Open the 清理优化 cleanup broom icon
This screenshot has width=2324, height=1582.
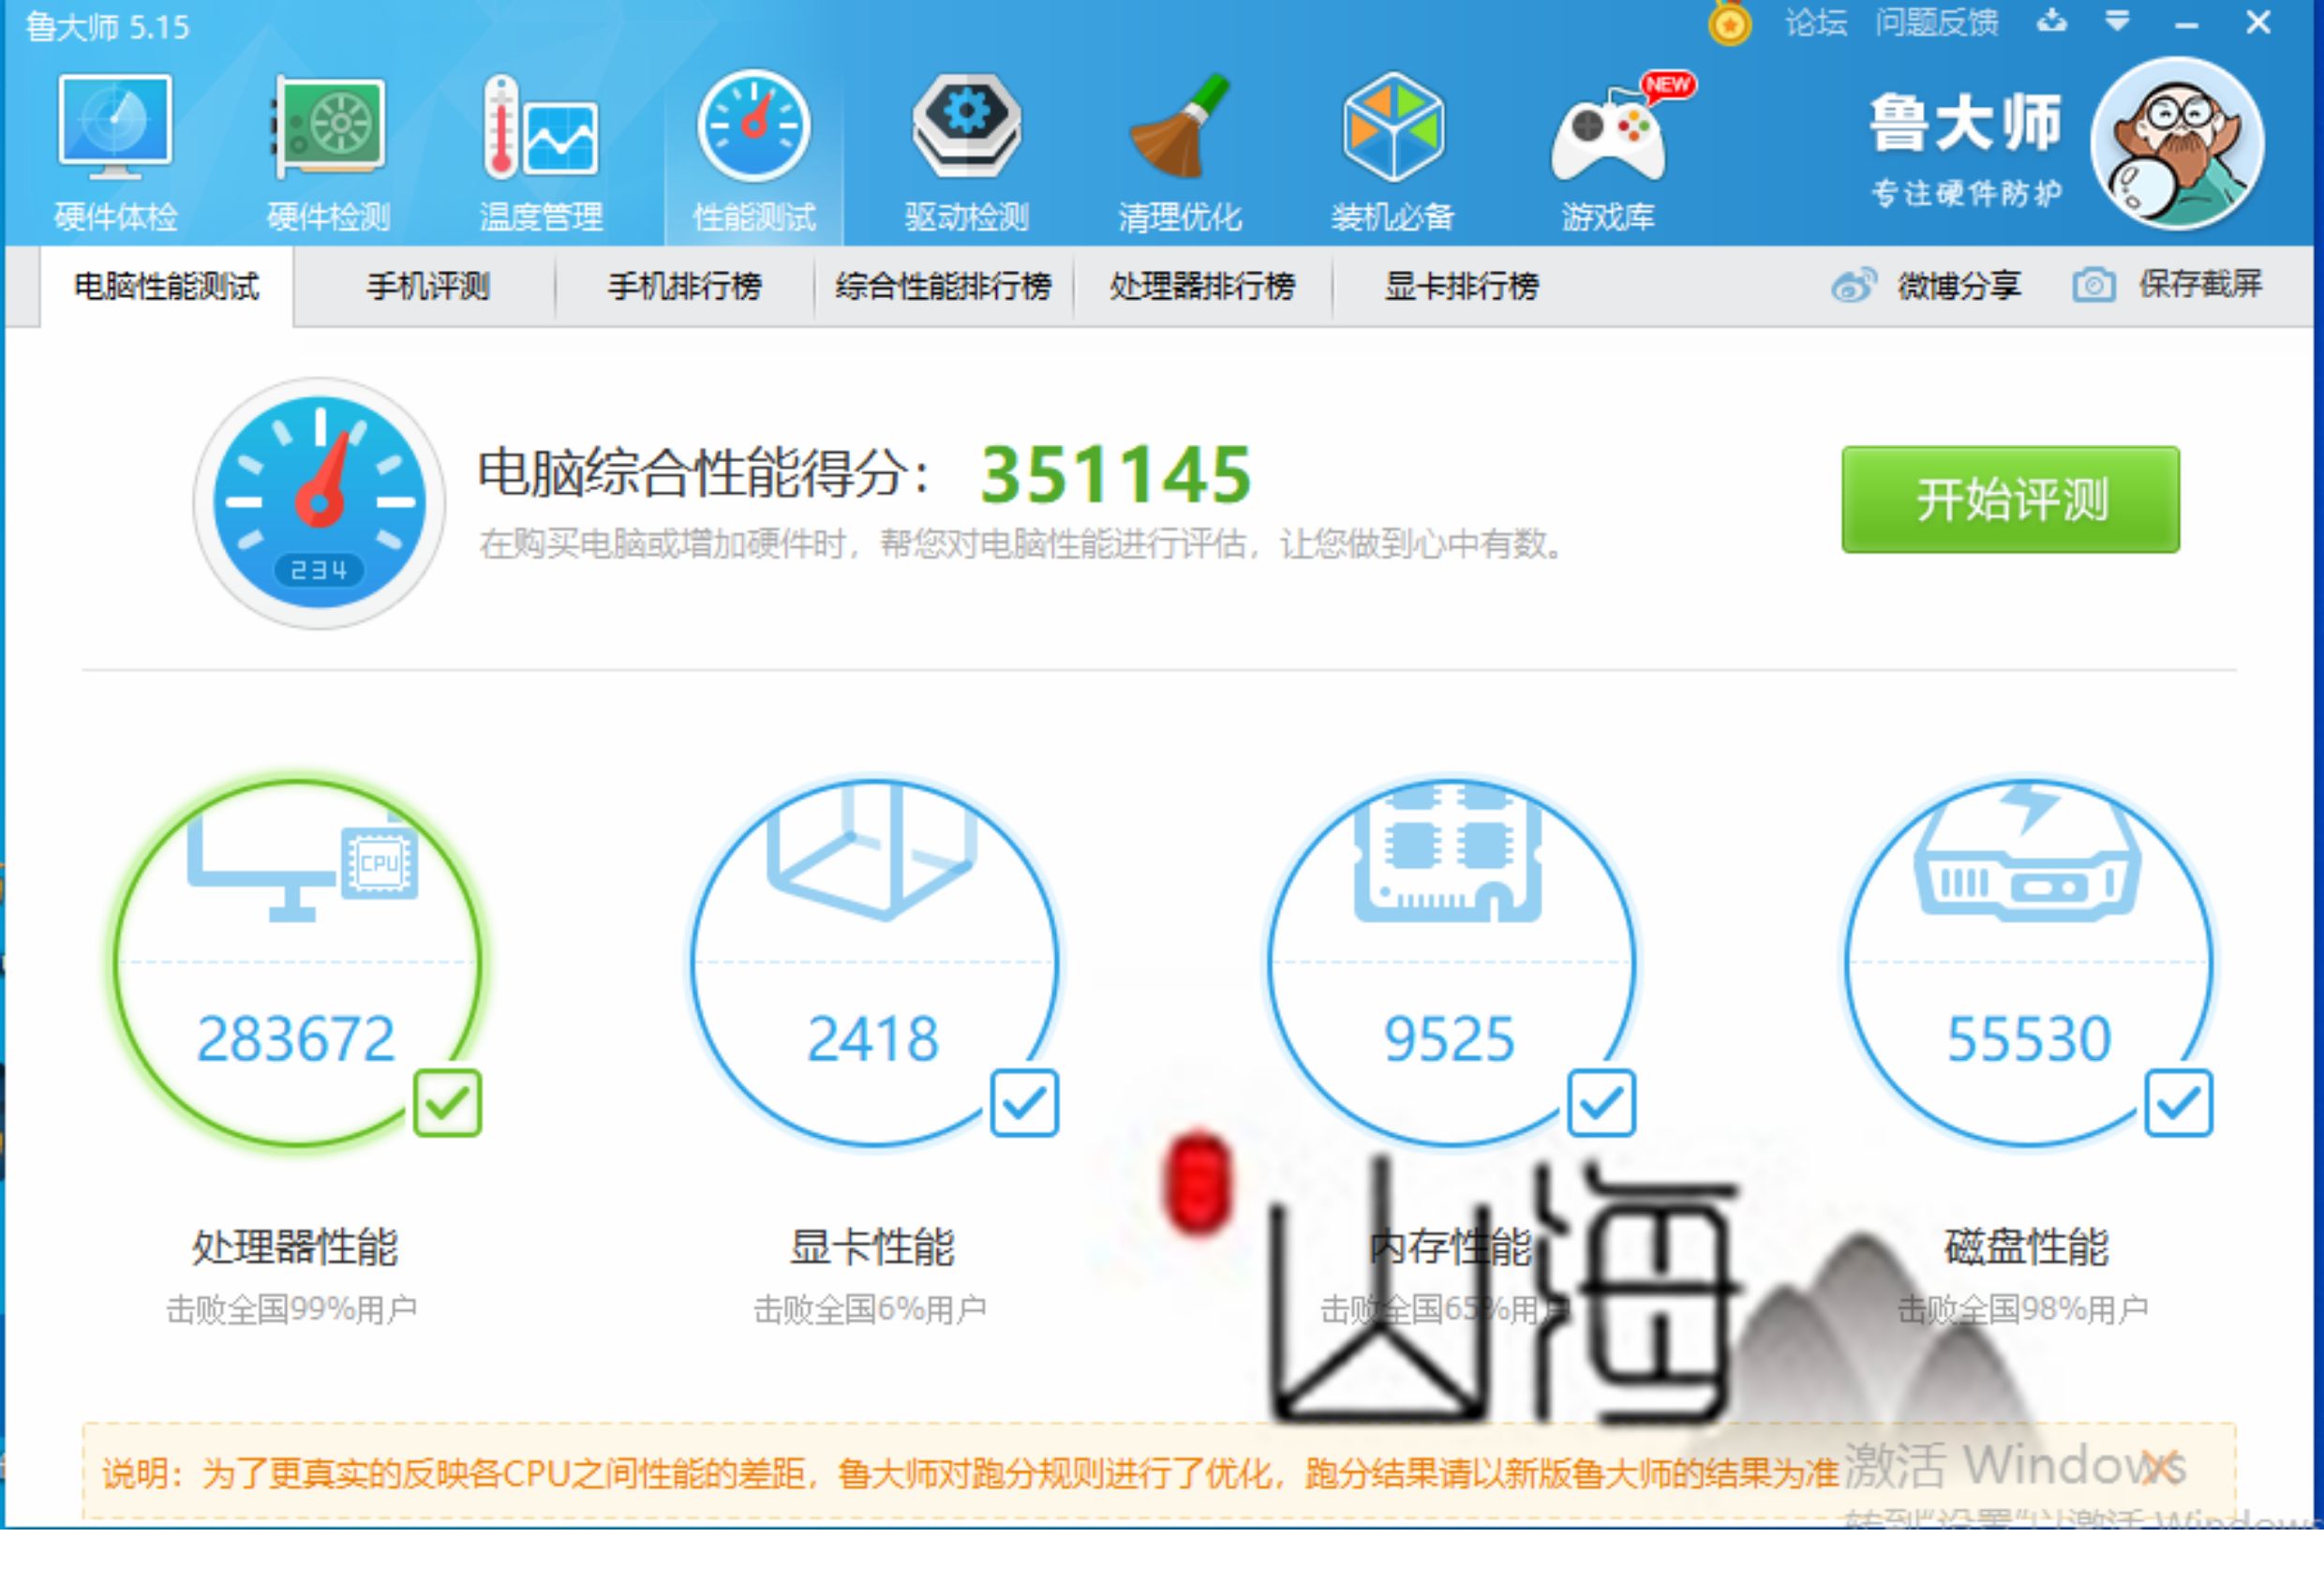(x=1180, y=125)
